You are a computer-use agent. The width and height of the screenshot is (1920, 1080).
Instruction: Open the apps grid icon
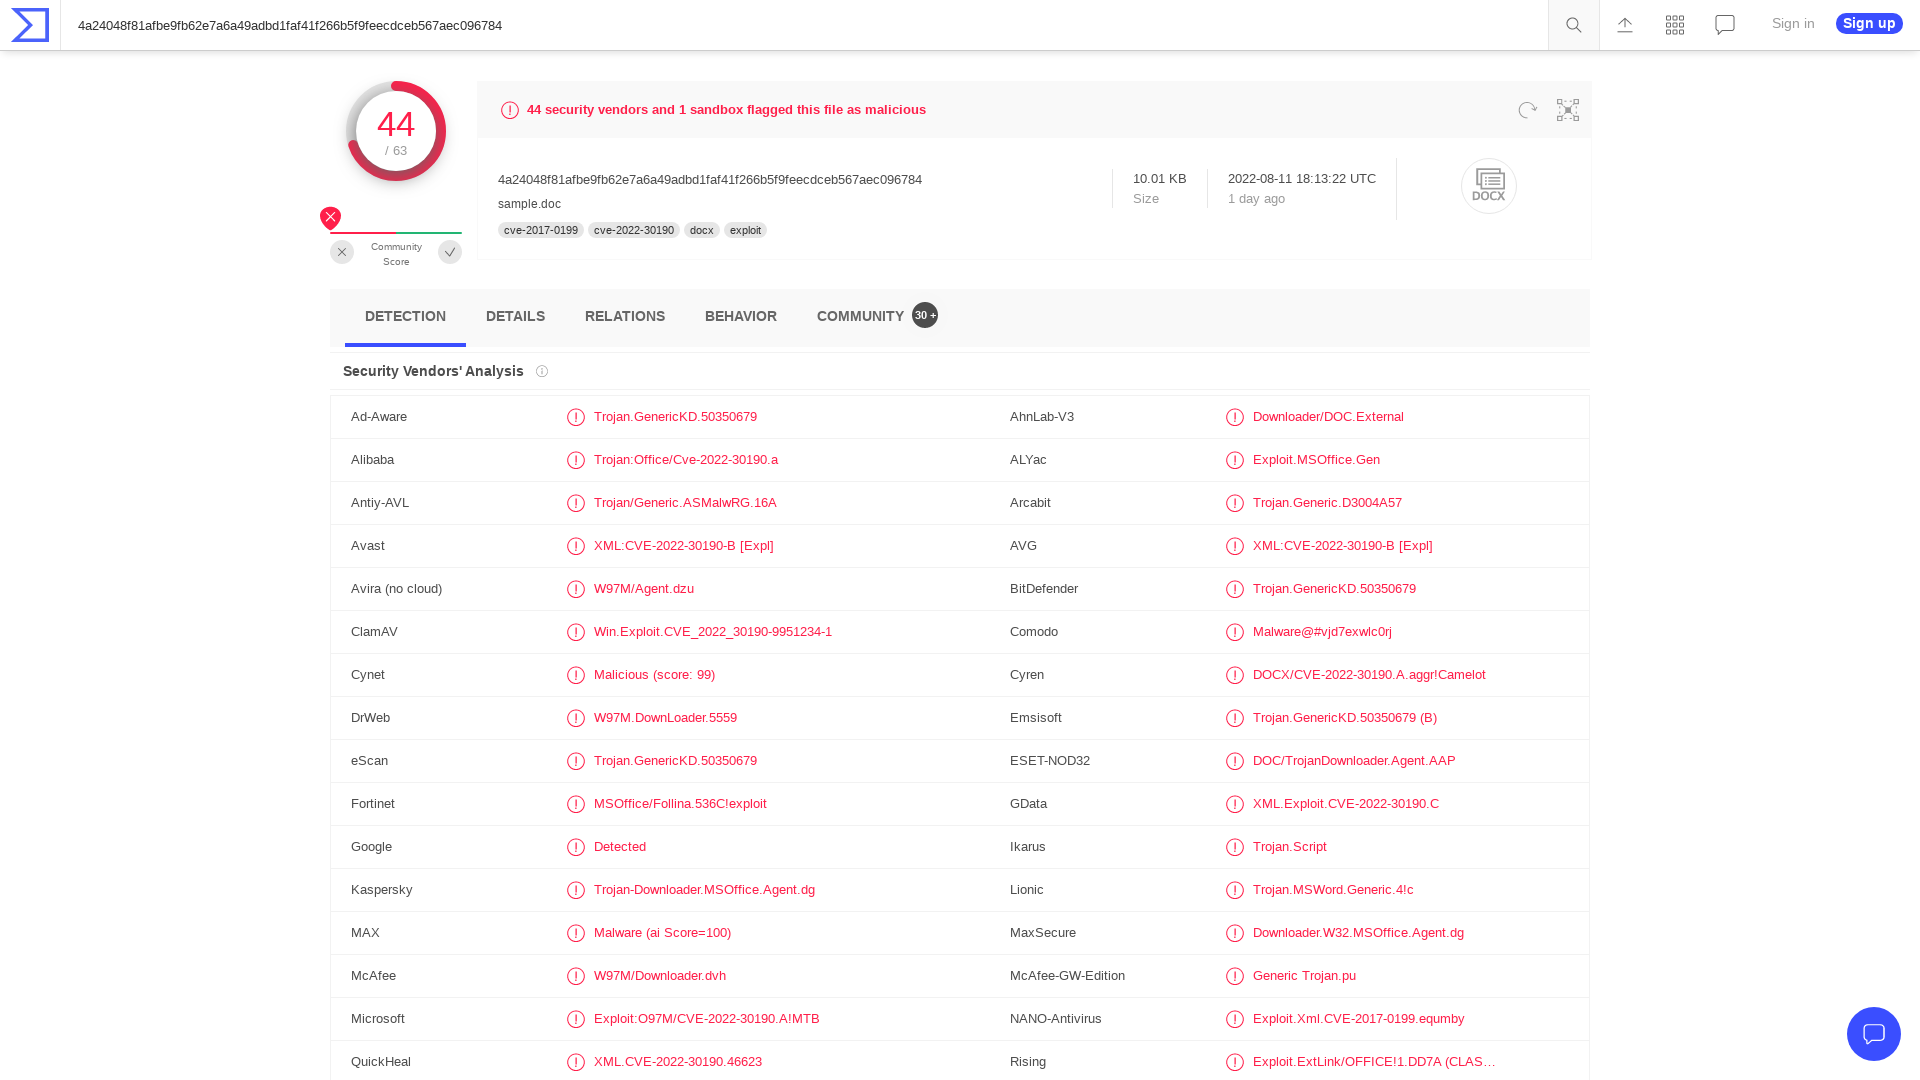tap(1675, 25)
